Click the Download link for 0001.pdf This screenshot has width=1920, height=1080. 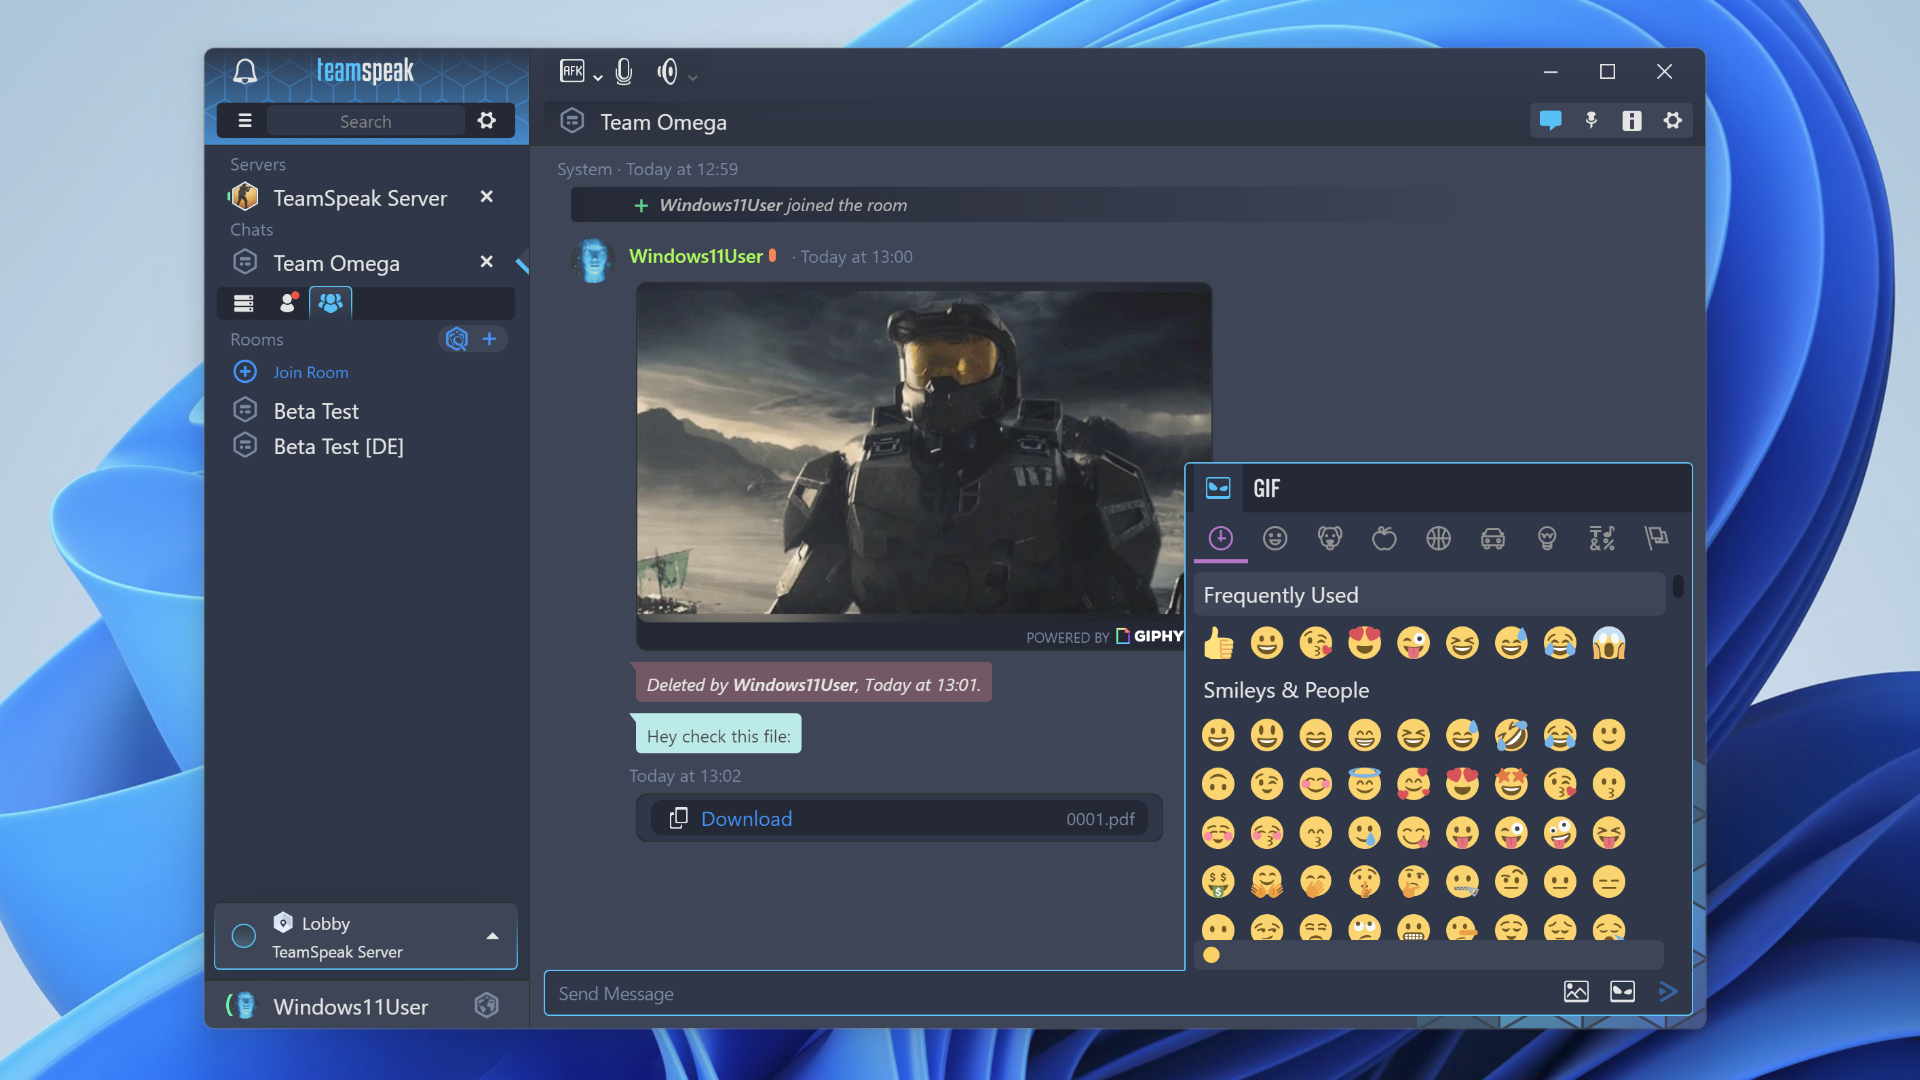point(746,818)
